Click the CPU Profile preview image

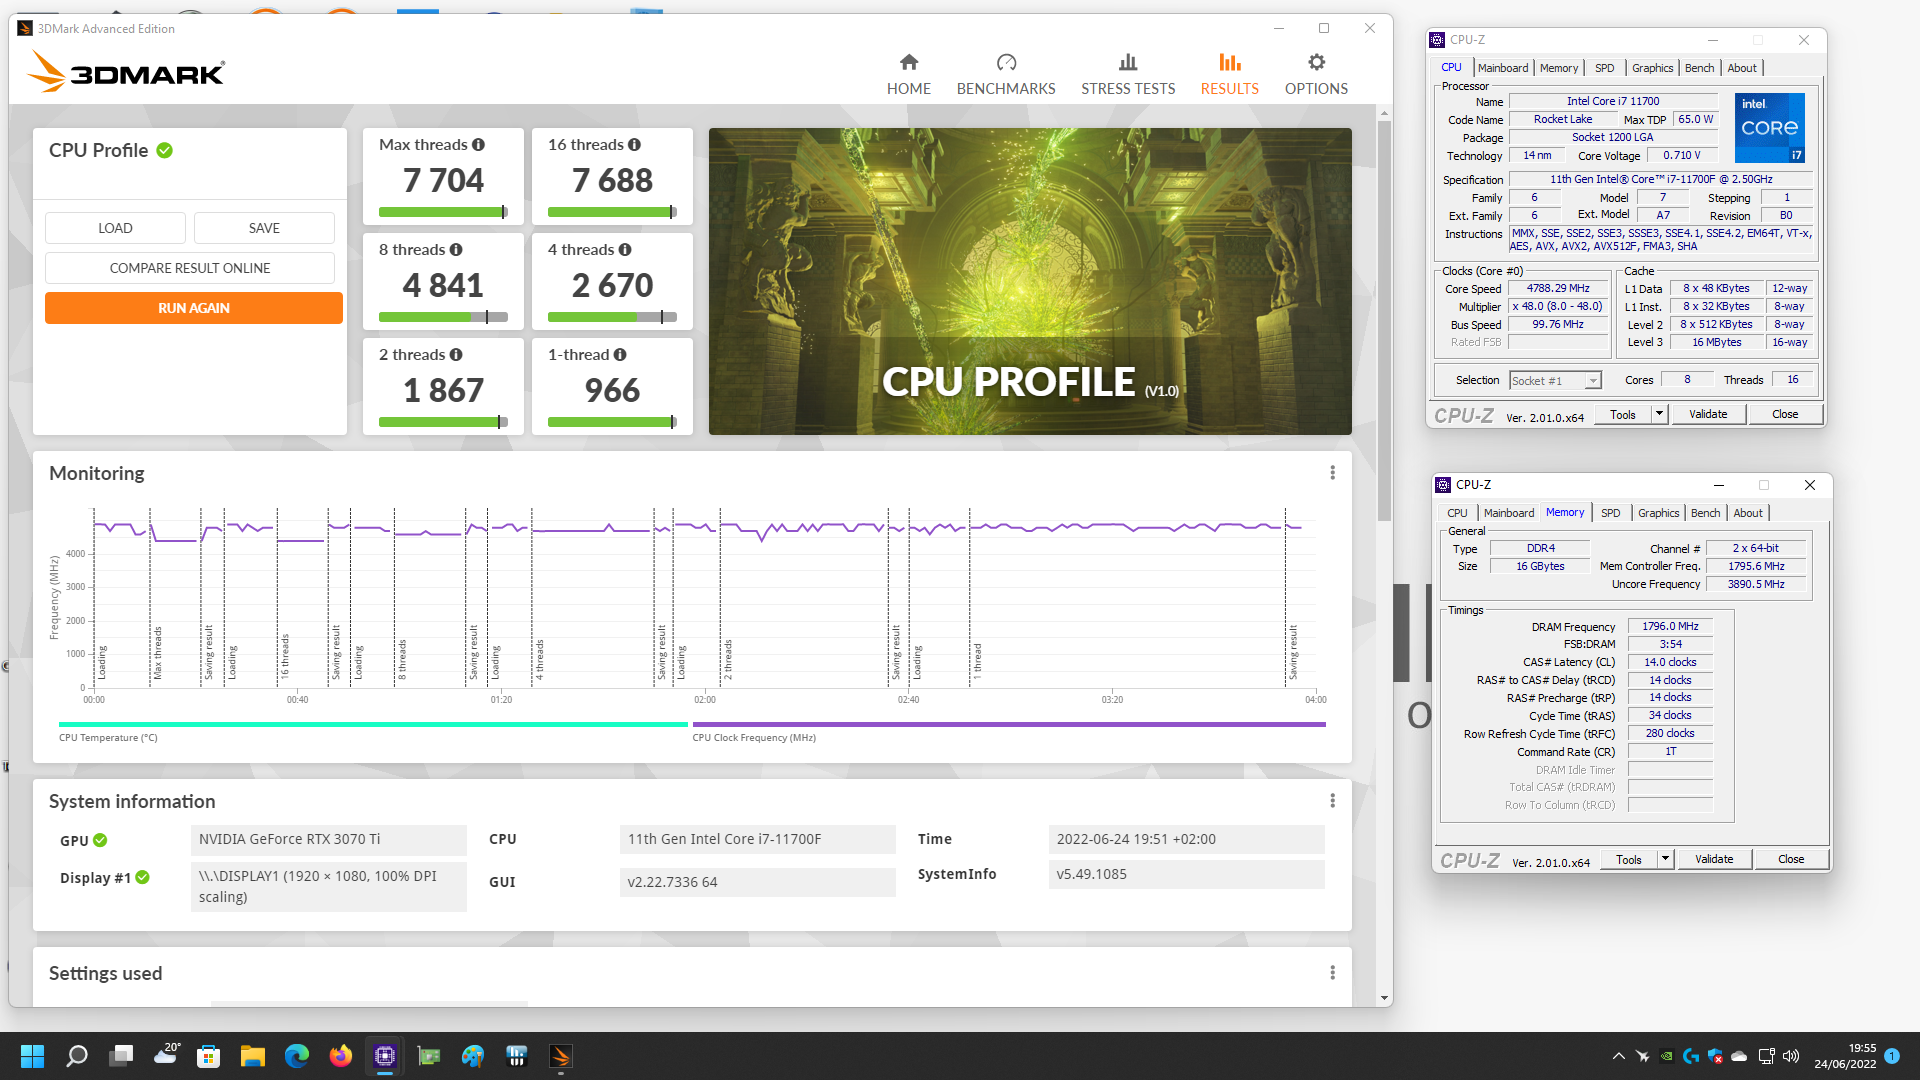1030,281
